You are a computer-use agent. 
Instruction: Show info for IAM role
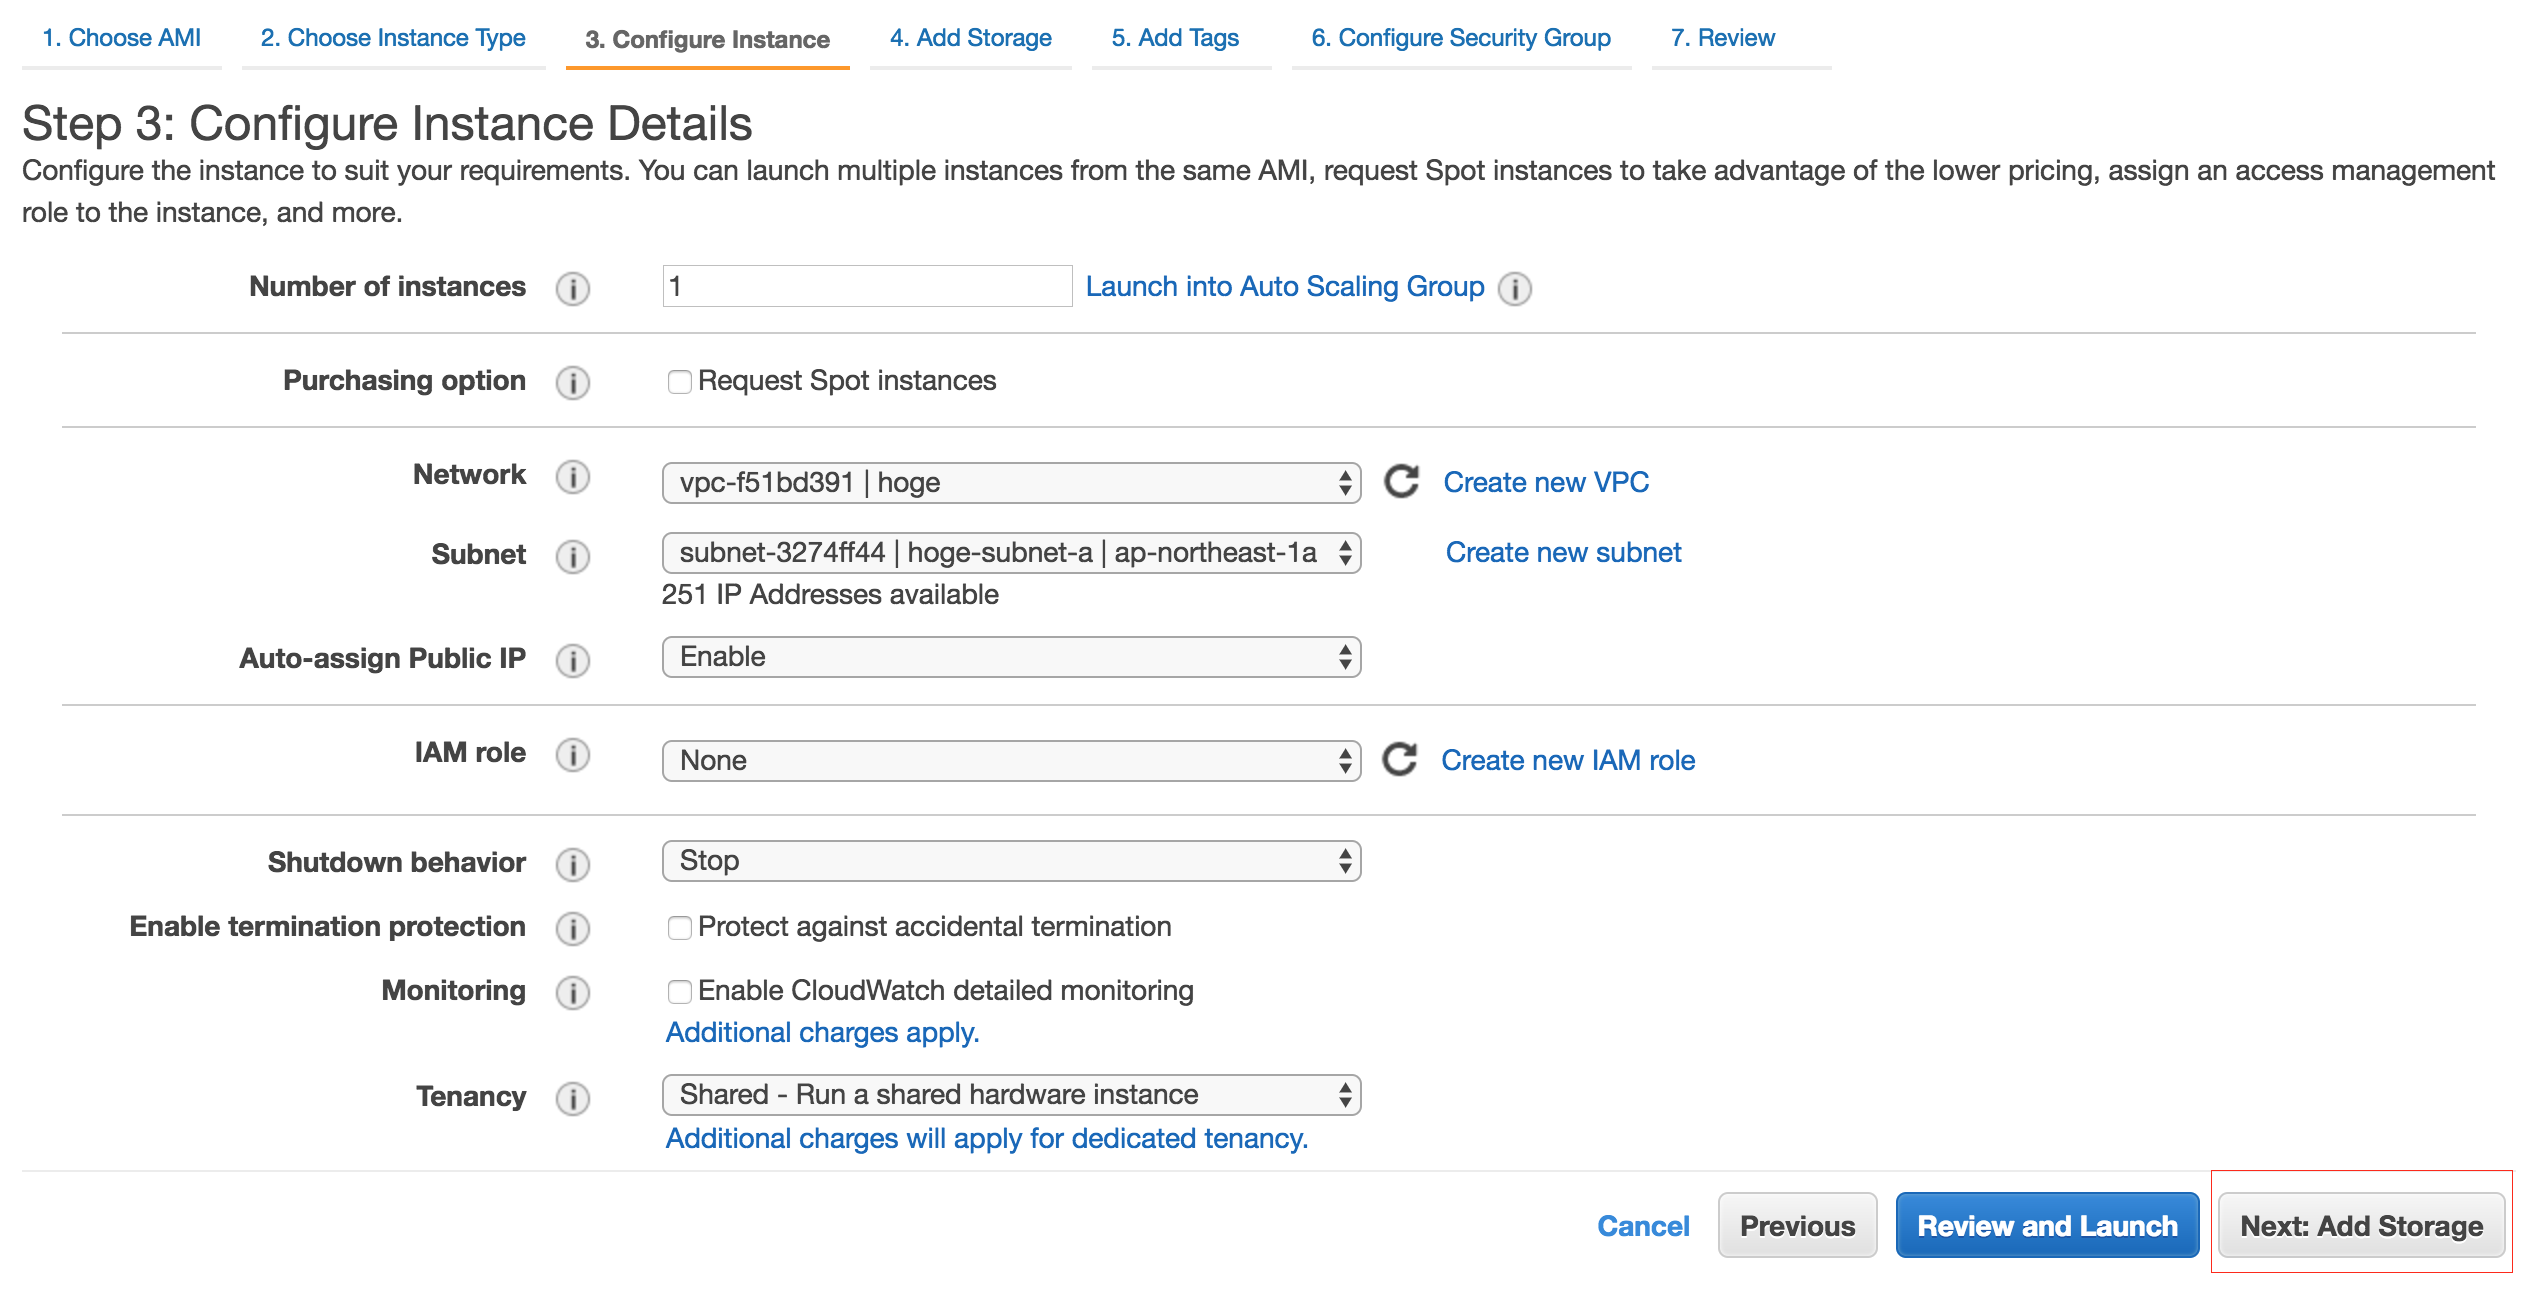(573, 755)
